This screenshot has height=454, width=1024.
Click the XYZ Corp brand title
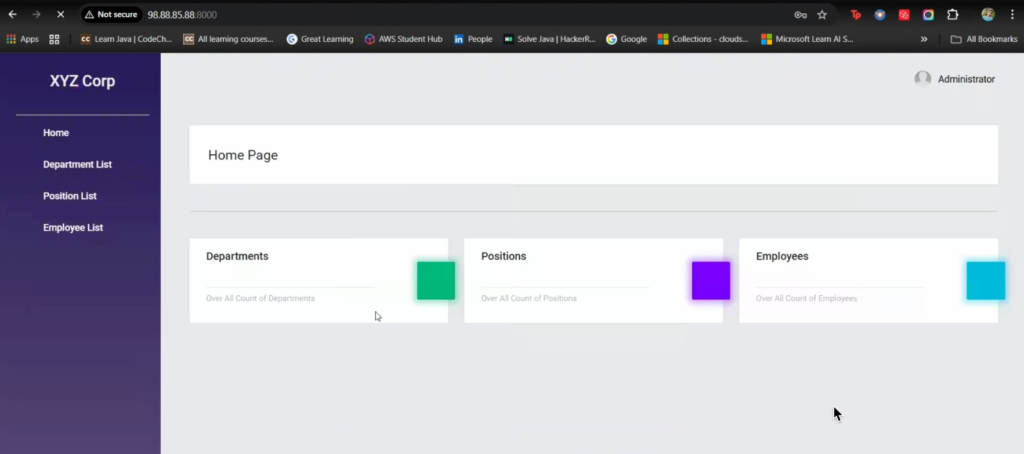click(82, 82)
